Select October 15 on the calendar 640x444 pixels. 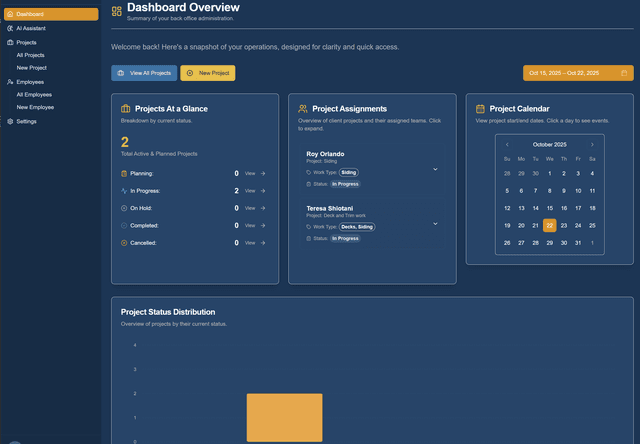point(550,208)
